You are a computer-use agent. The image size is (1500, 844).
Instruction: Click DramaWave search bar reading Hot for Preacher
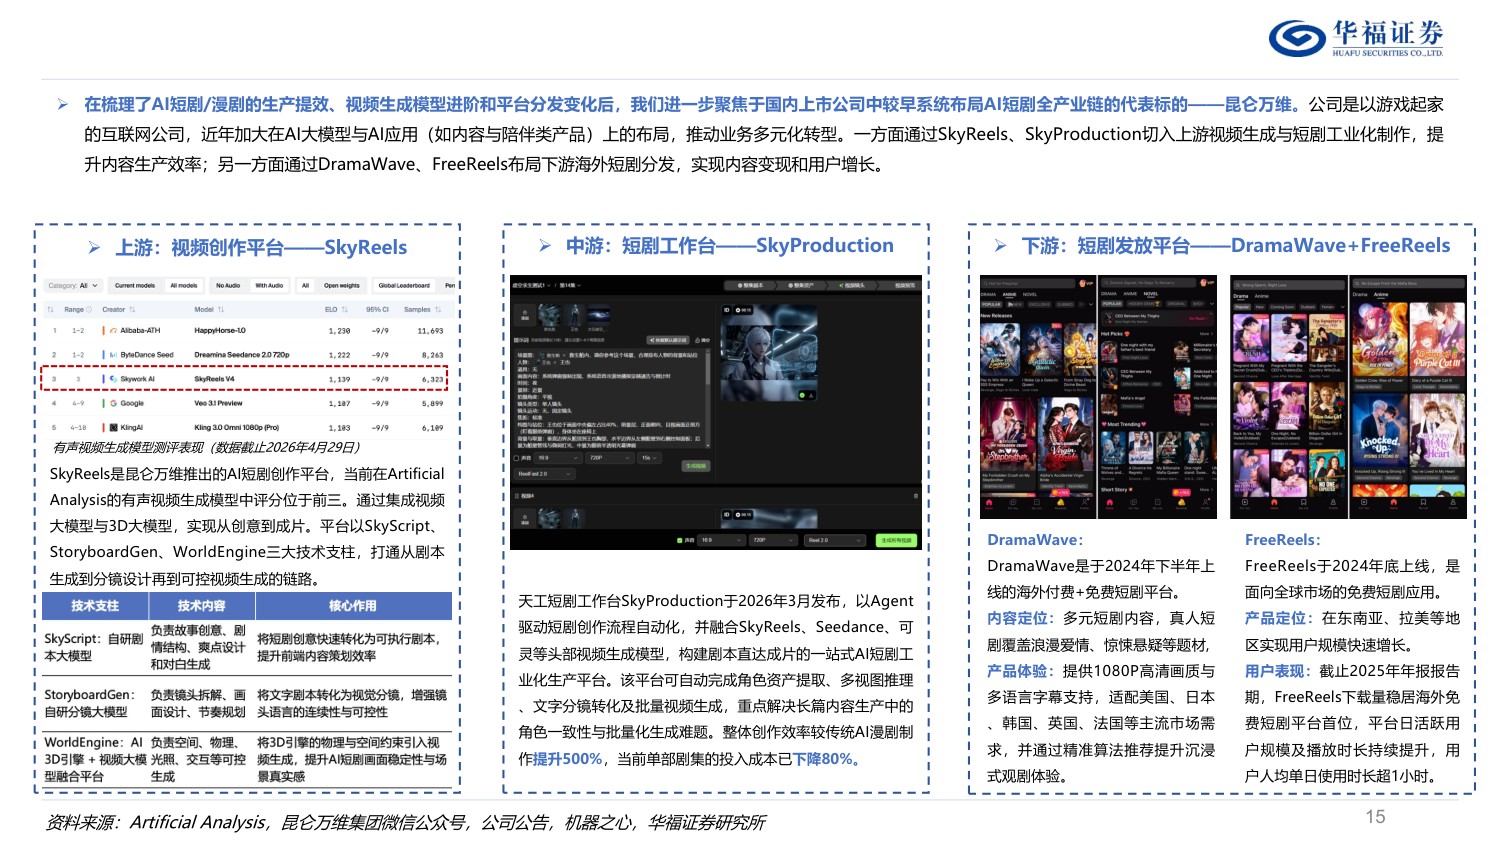click(1028, 283)
